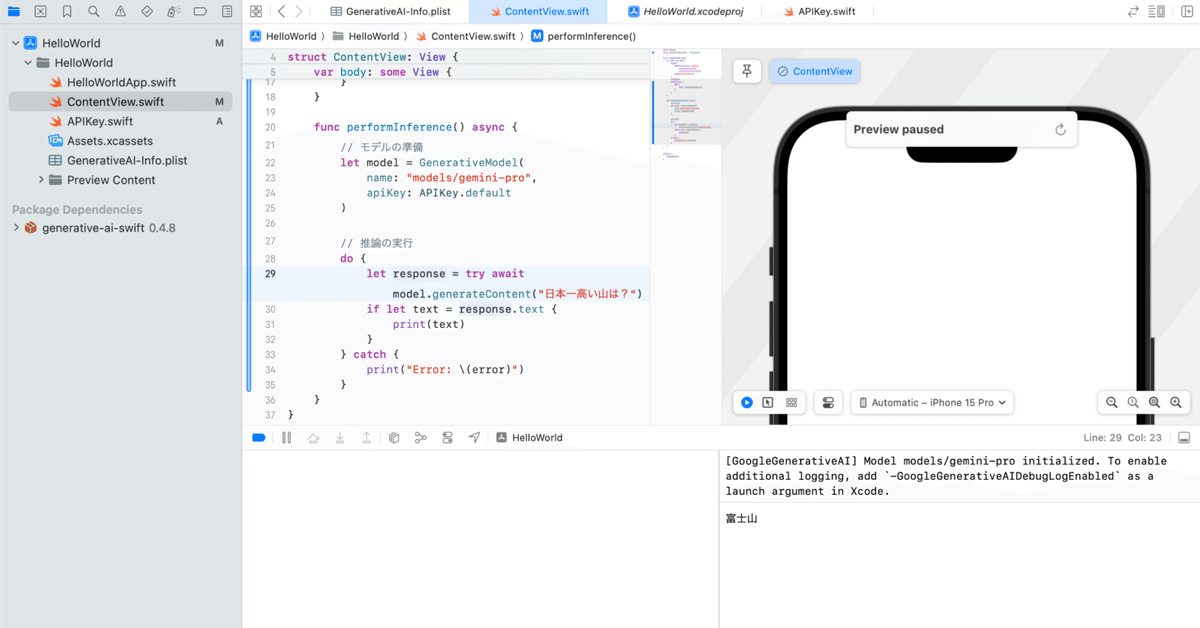Click the editor review swap arrows icon
Image resolution: width=1200 pixels, height=628 pixels.
1133,12
